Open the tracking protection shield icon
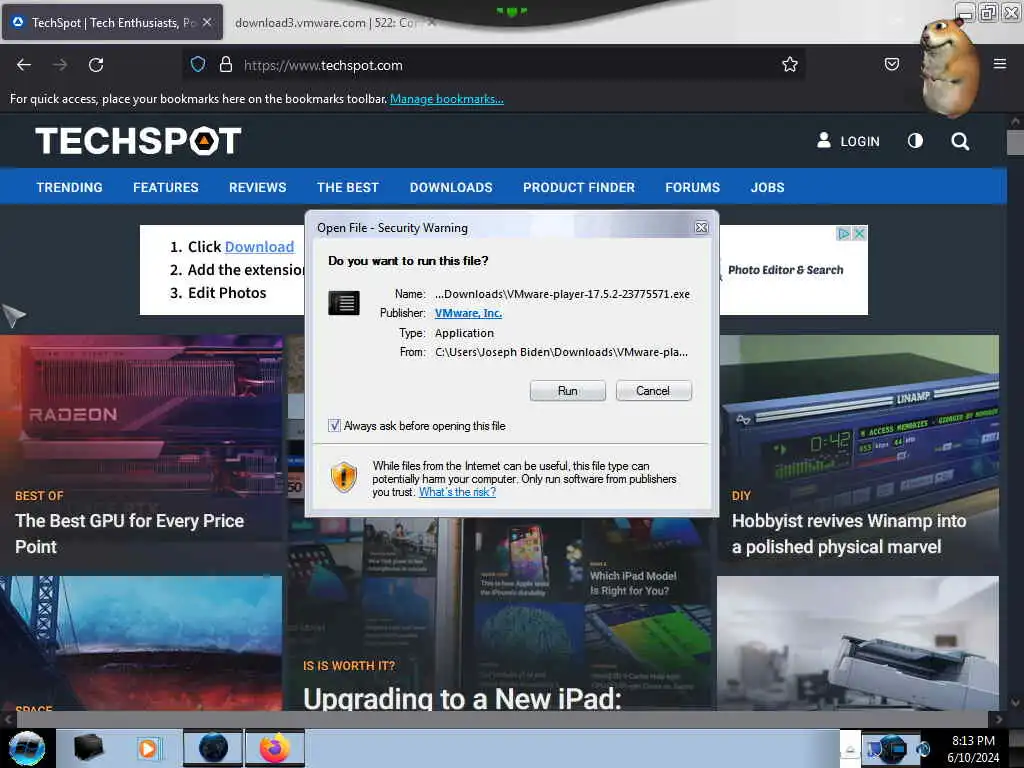Image resolution: width=1024 pixels, height=768 pixels. [198, 64]
